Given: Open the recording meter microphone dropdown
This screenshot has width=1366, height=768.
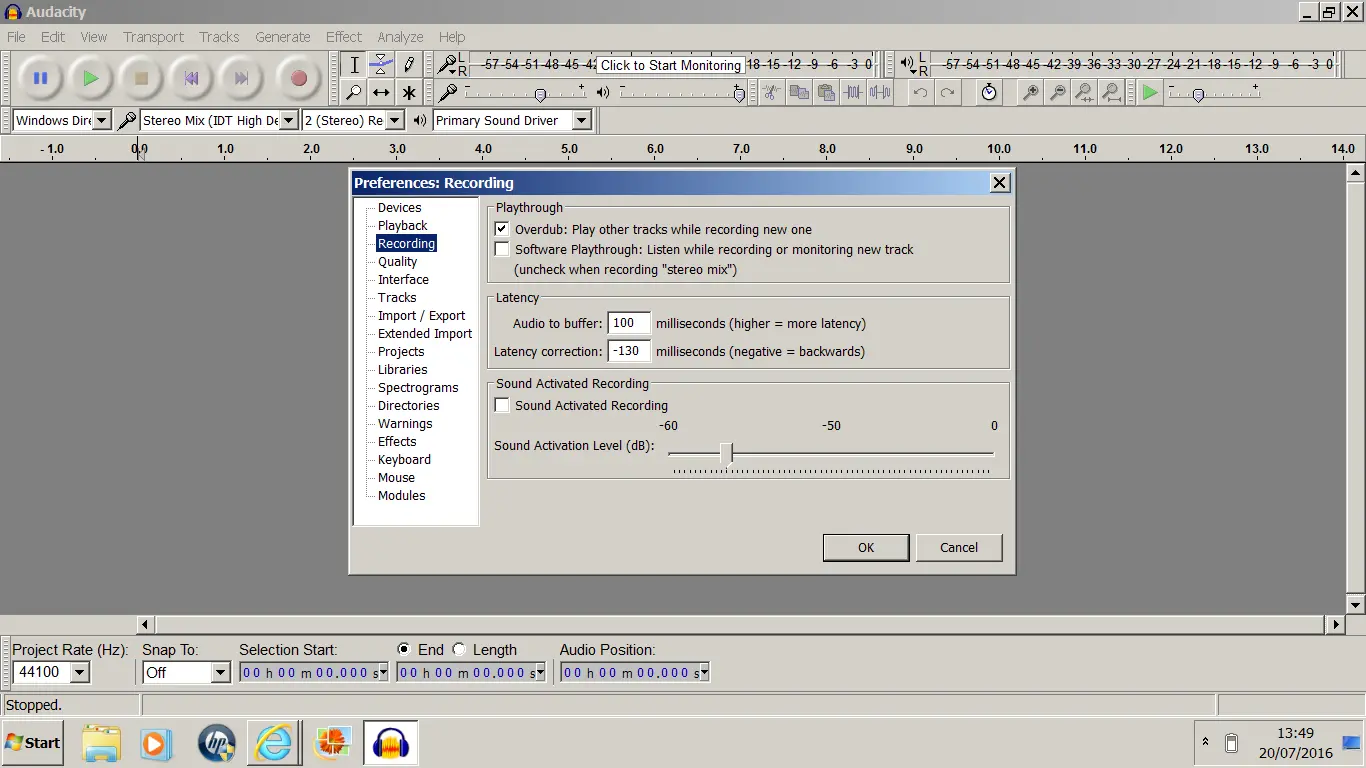Looking at the screenshot, I should (448, 65).
